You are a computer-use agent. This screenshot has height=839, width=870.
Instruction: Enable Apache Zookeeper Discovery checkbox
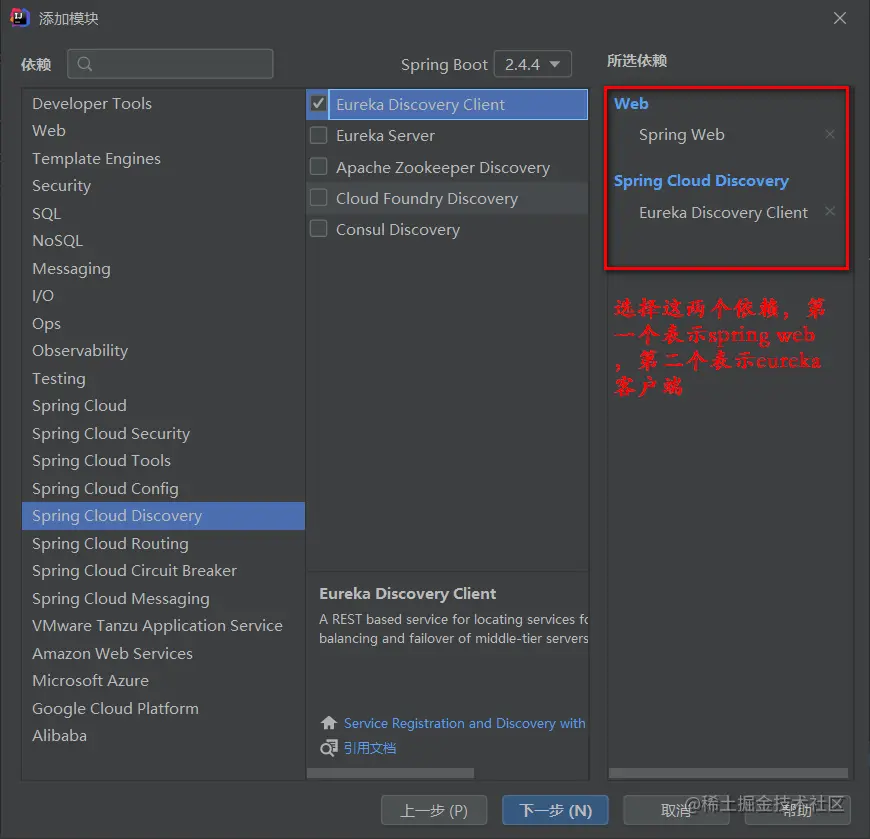[x=318, y=166]
